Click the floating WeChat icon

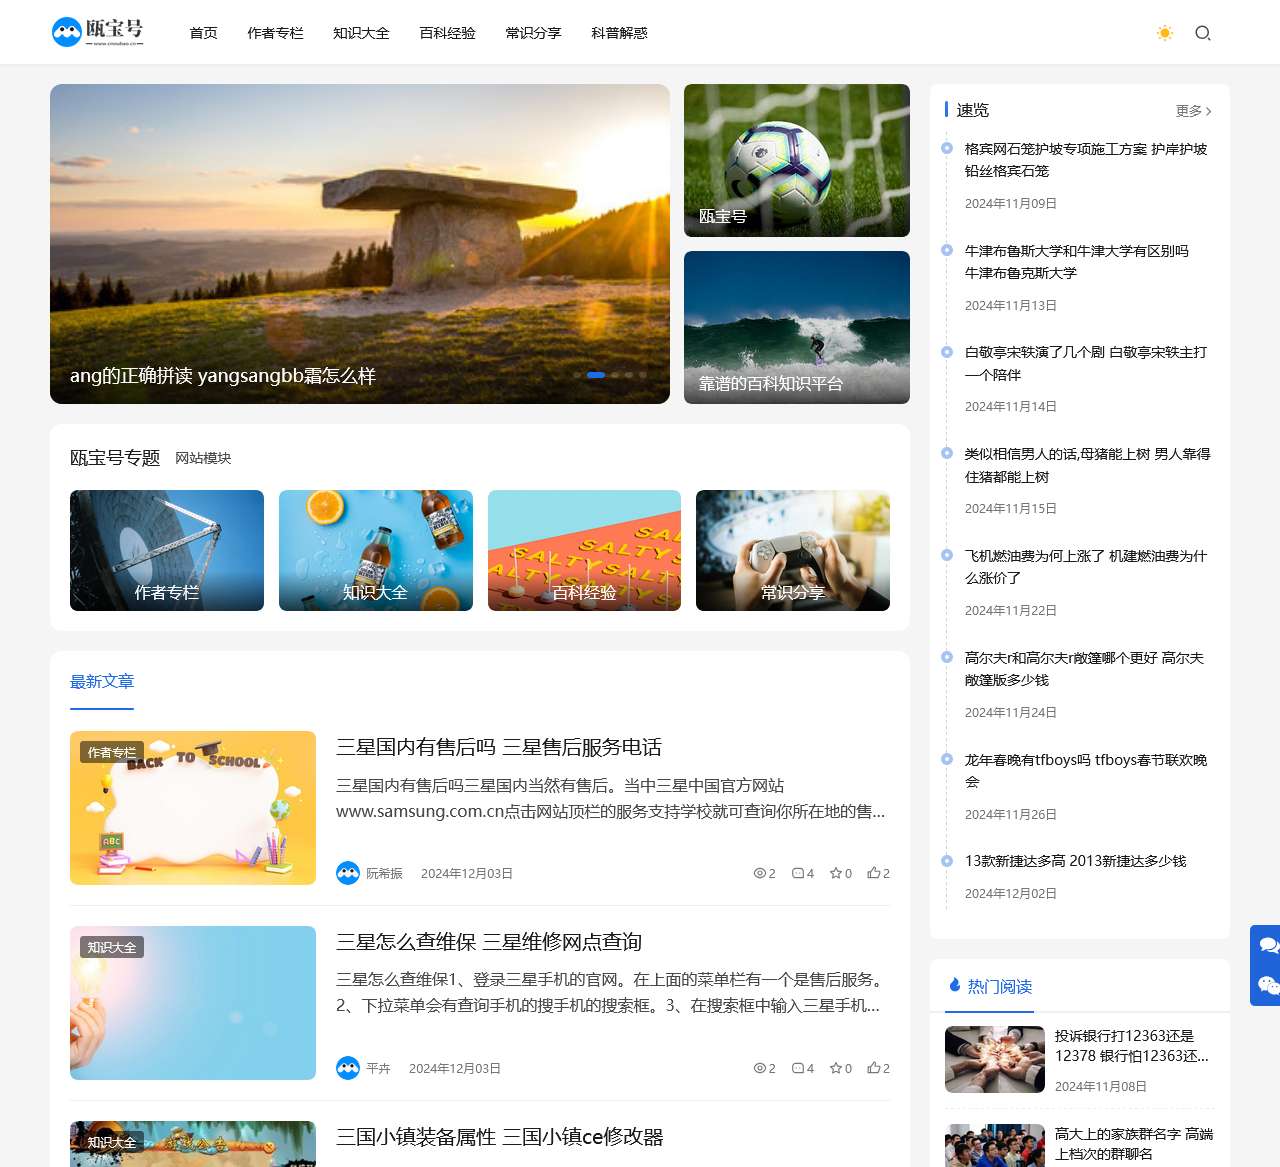coord(1268,985)
